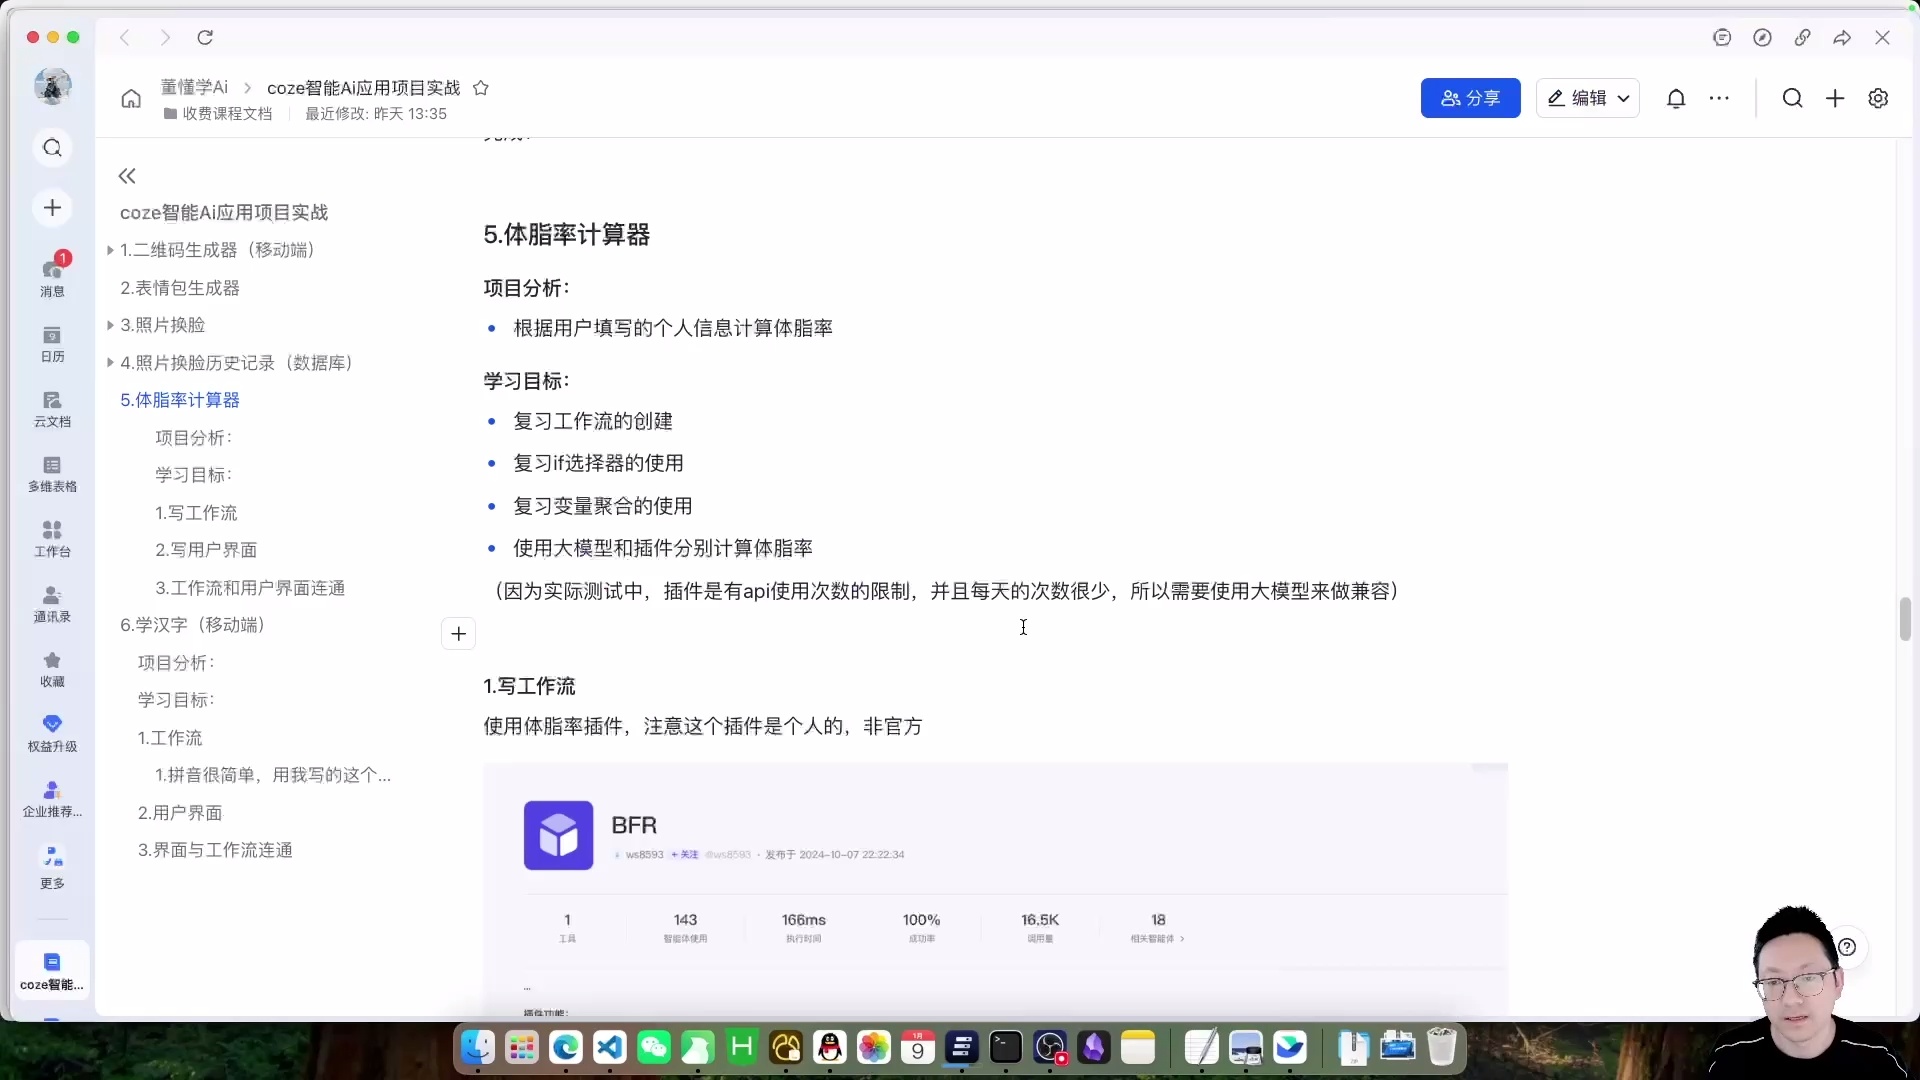Viewport: 1920px width, 1080px height.
Task: Open the settings gear in the top bar
Action: click(1878, 98)
